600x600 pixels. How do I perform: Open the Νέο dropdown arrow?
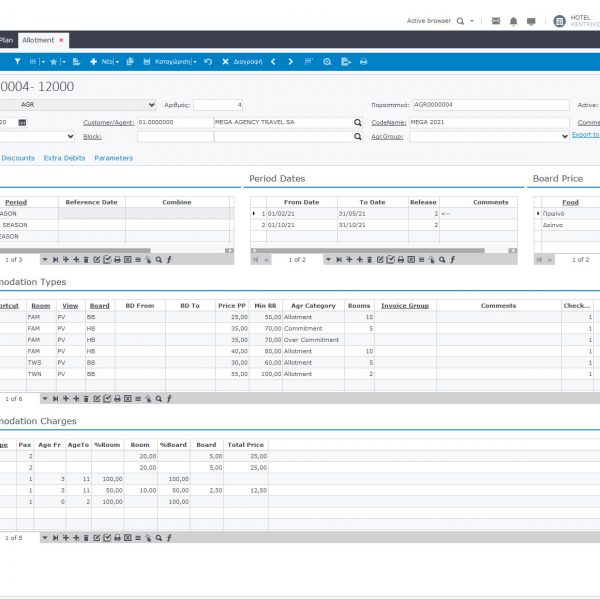117,62
